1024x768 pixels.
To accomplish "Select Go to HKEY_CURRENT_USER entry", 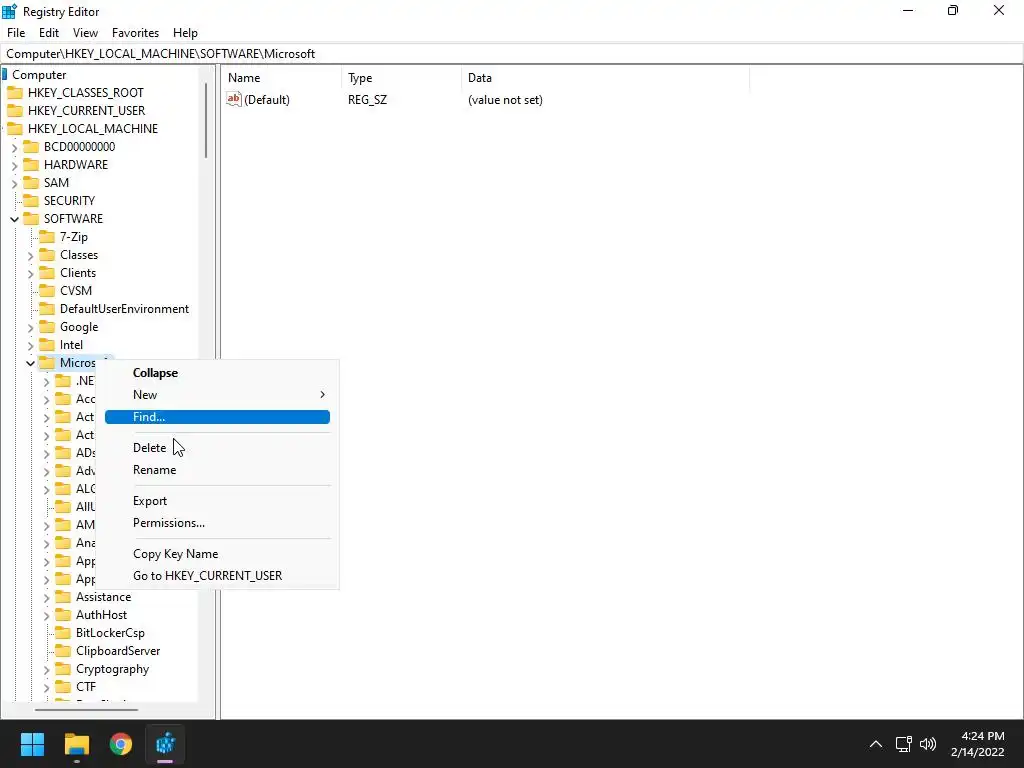I will click(217, 575).
